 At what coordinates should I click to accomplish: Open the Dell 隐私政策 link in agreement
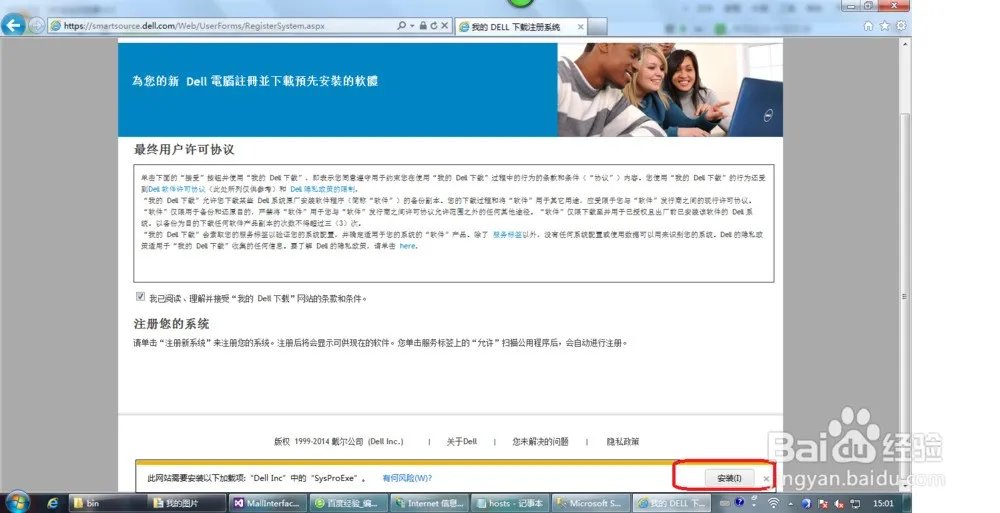323,190
